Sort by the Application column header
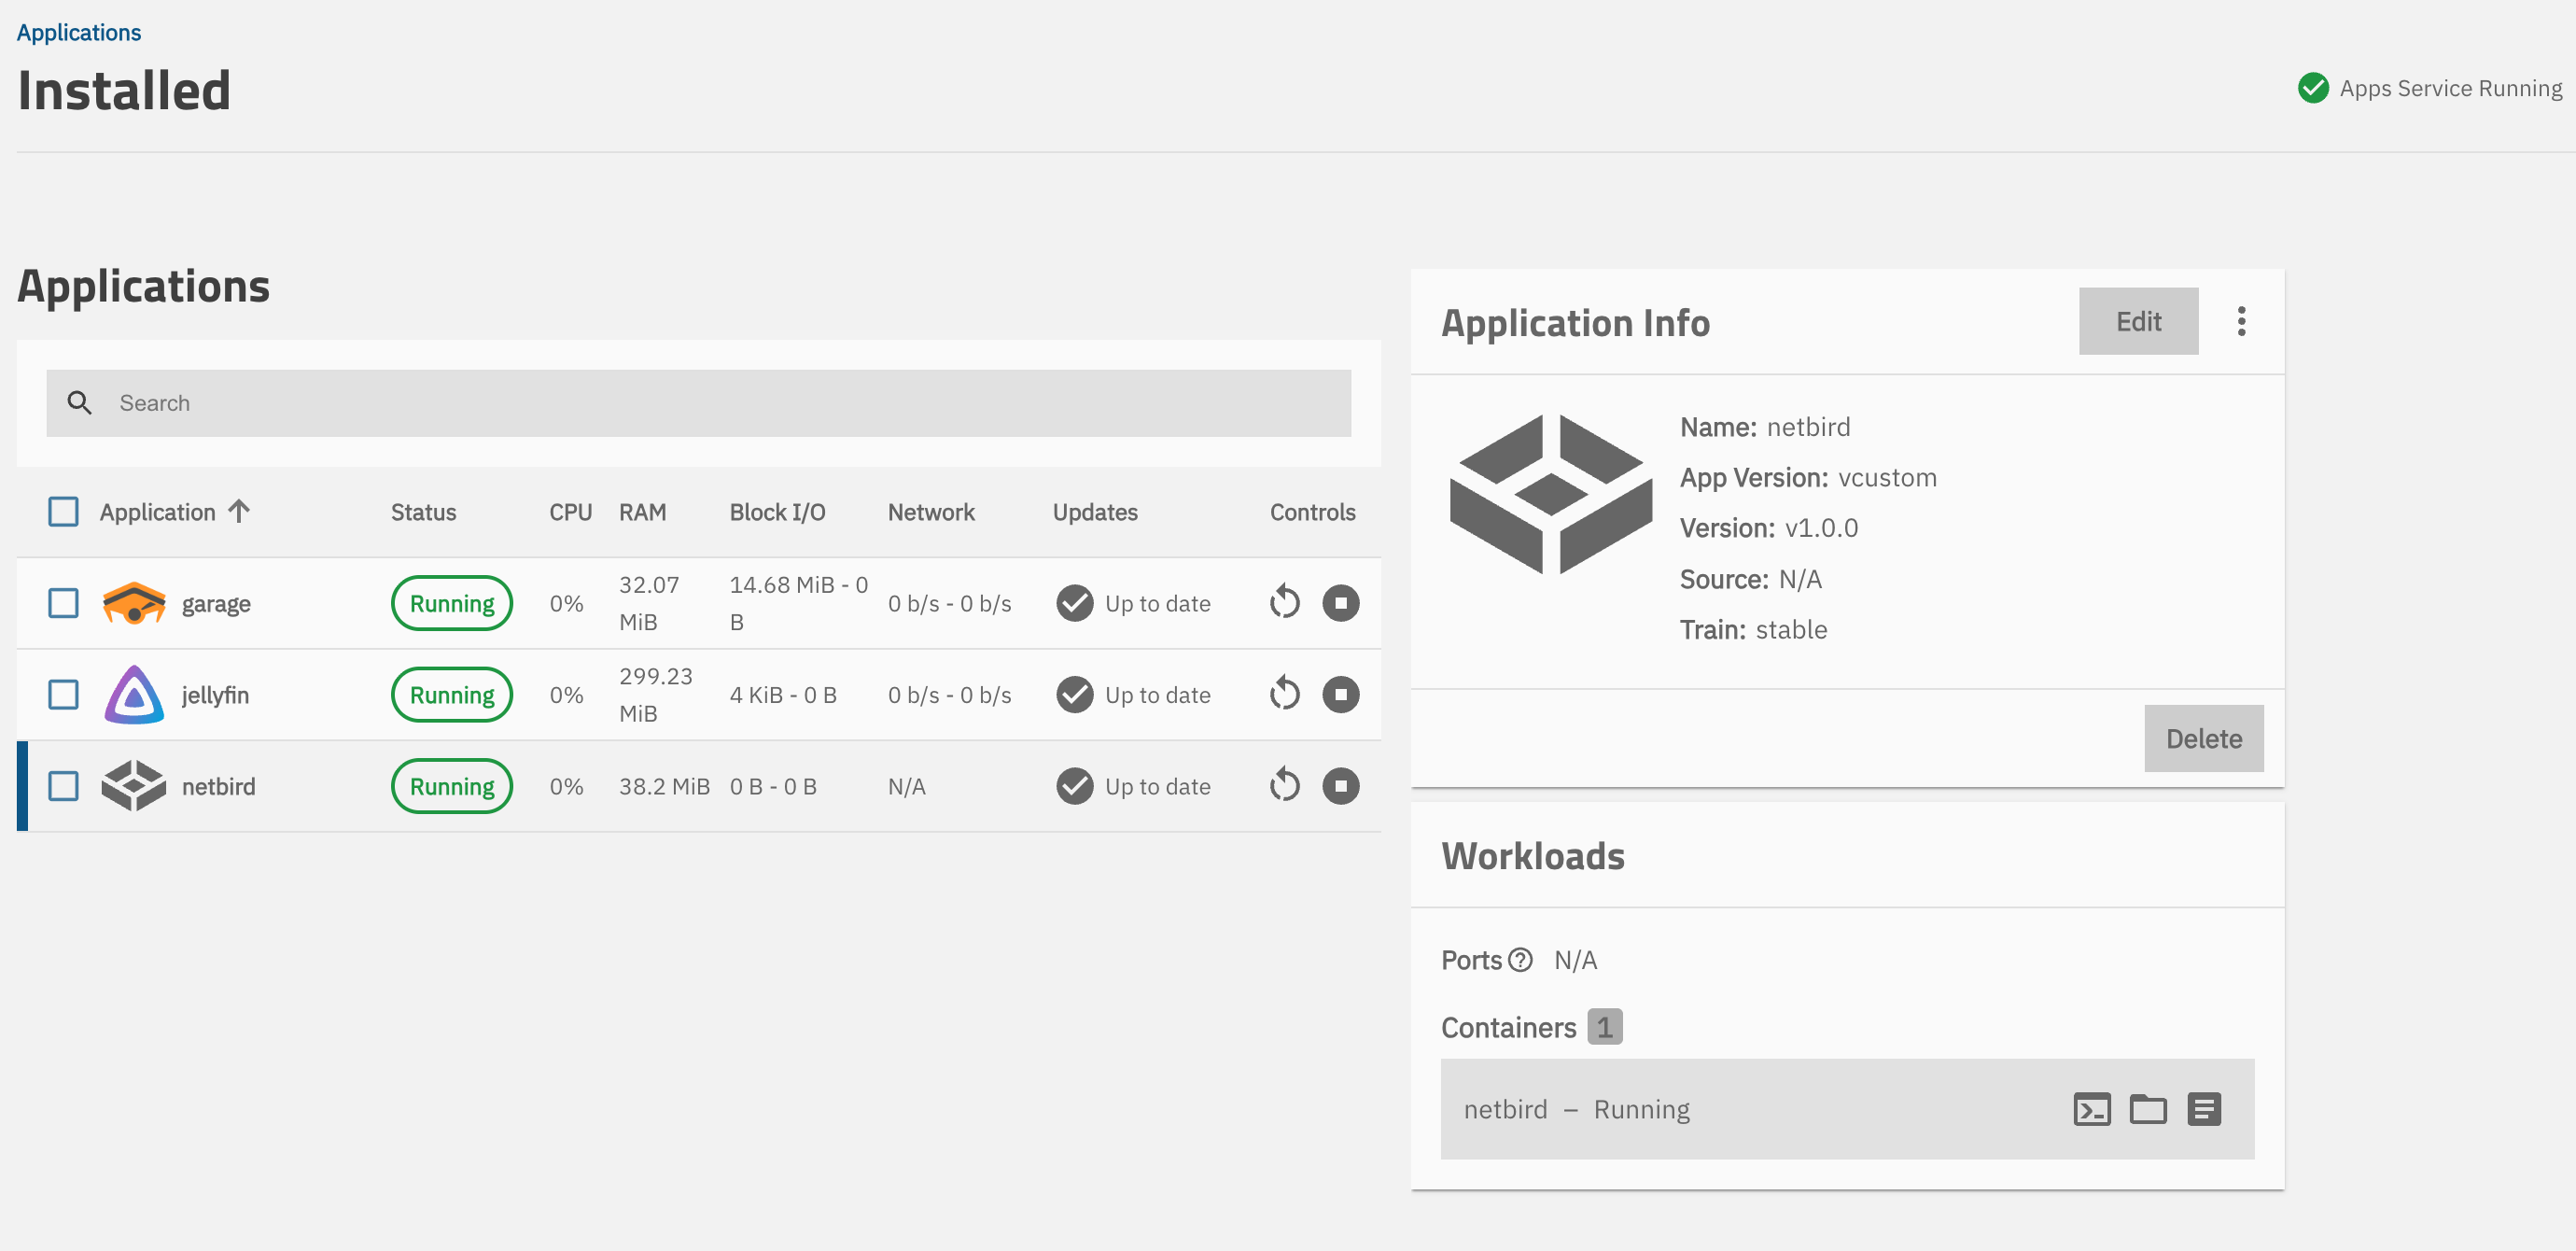The width and height of the screenshot is (2576, 1251). [x=158, y=512]
